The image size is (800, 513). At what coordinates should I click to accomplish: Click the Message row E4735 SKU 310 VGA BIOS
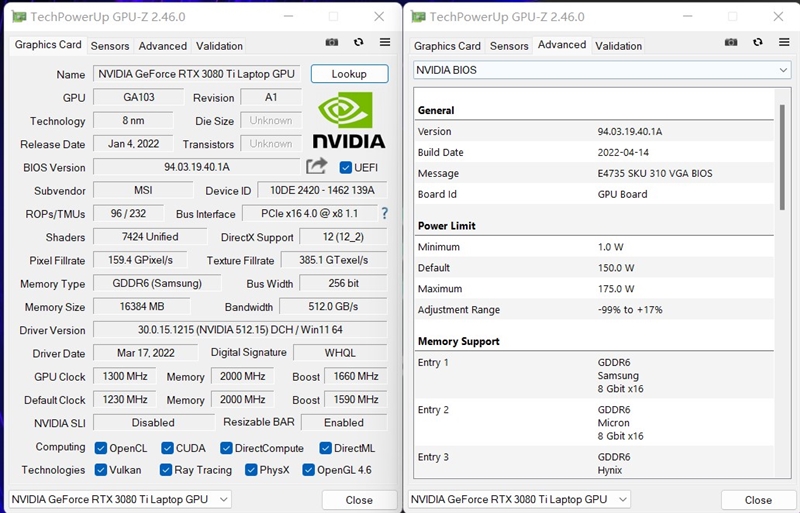point(594,173)
